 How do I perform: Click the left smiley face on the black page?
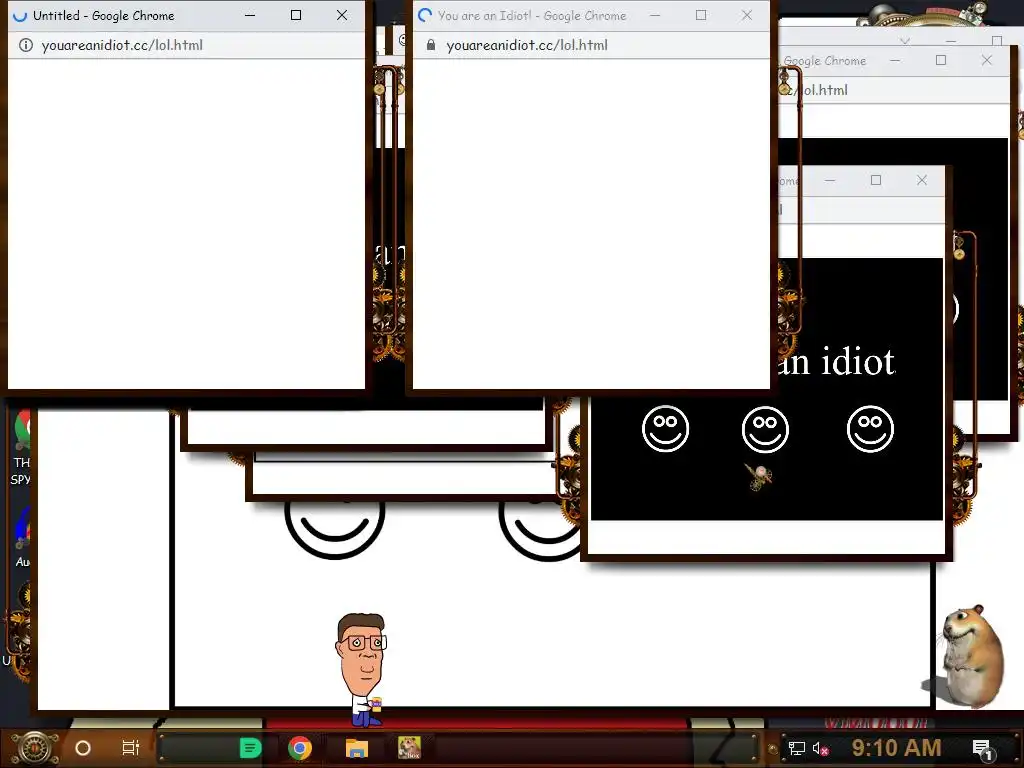click(x=665, y=428)
